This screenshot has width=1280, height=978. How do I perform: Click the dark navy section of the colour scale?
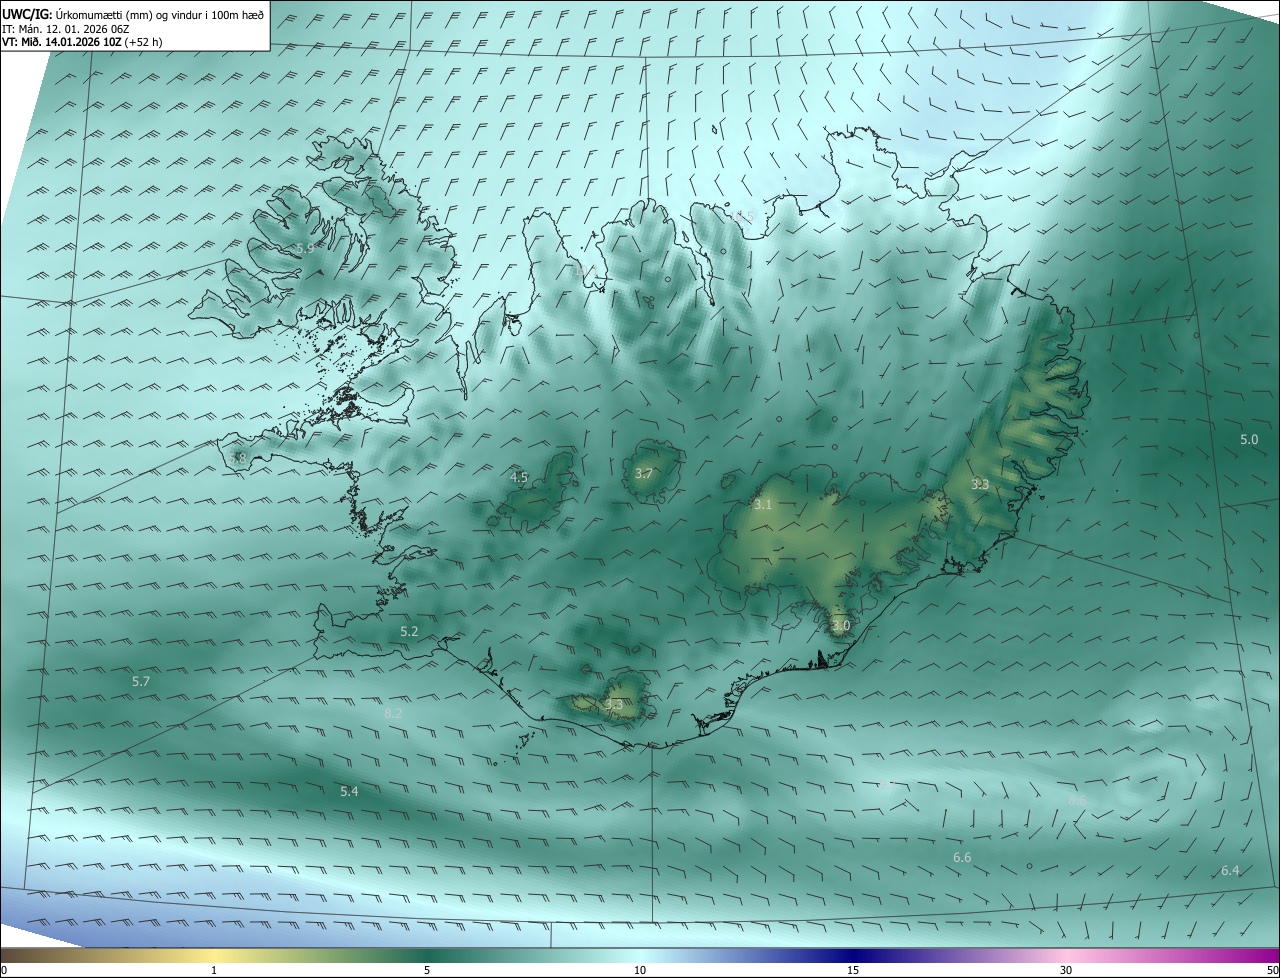tap(853, 955)
